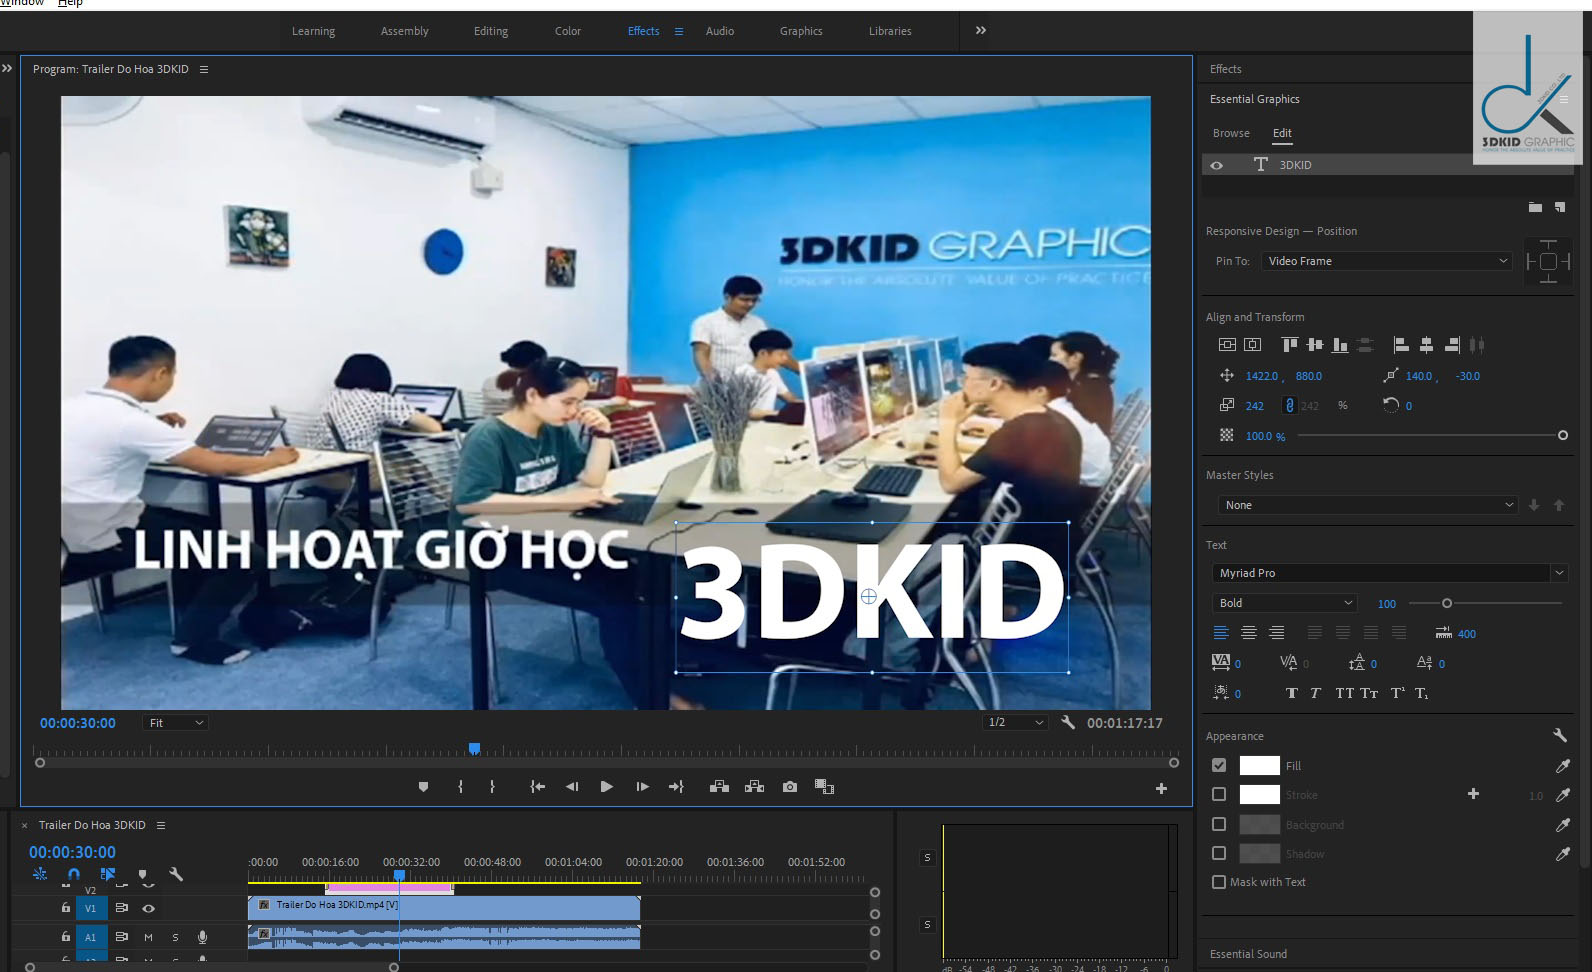
Task: Toggle the constrain scale proportions link
Action: (x=1289, y=405)
